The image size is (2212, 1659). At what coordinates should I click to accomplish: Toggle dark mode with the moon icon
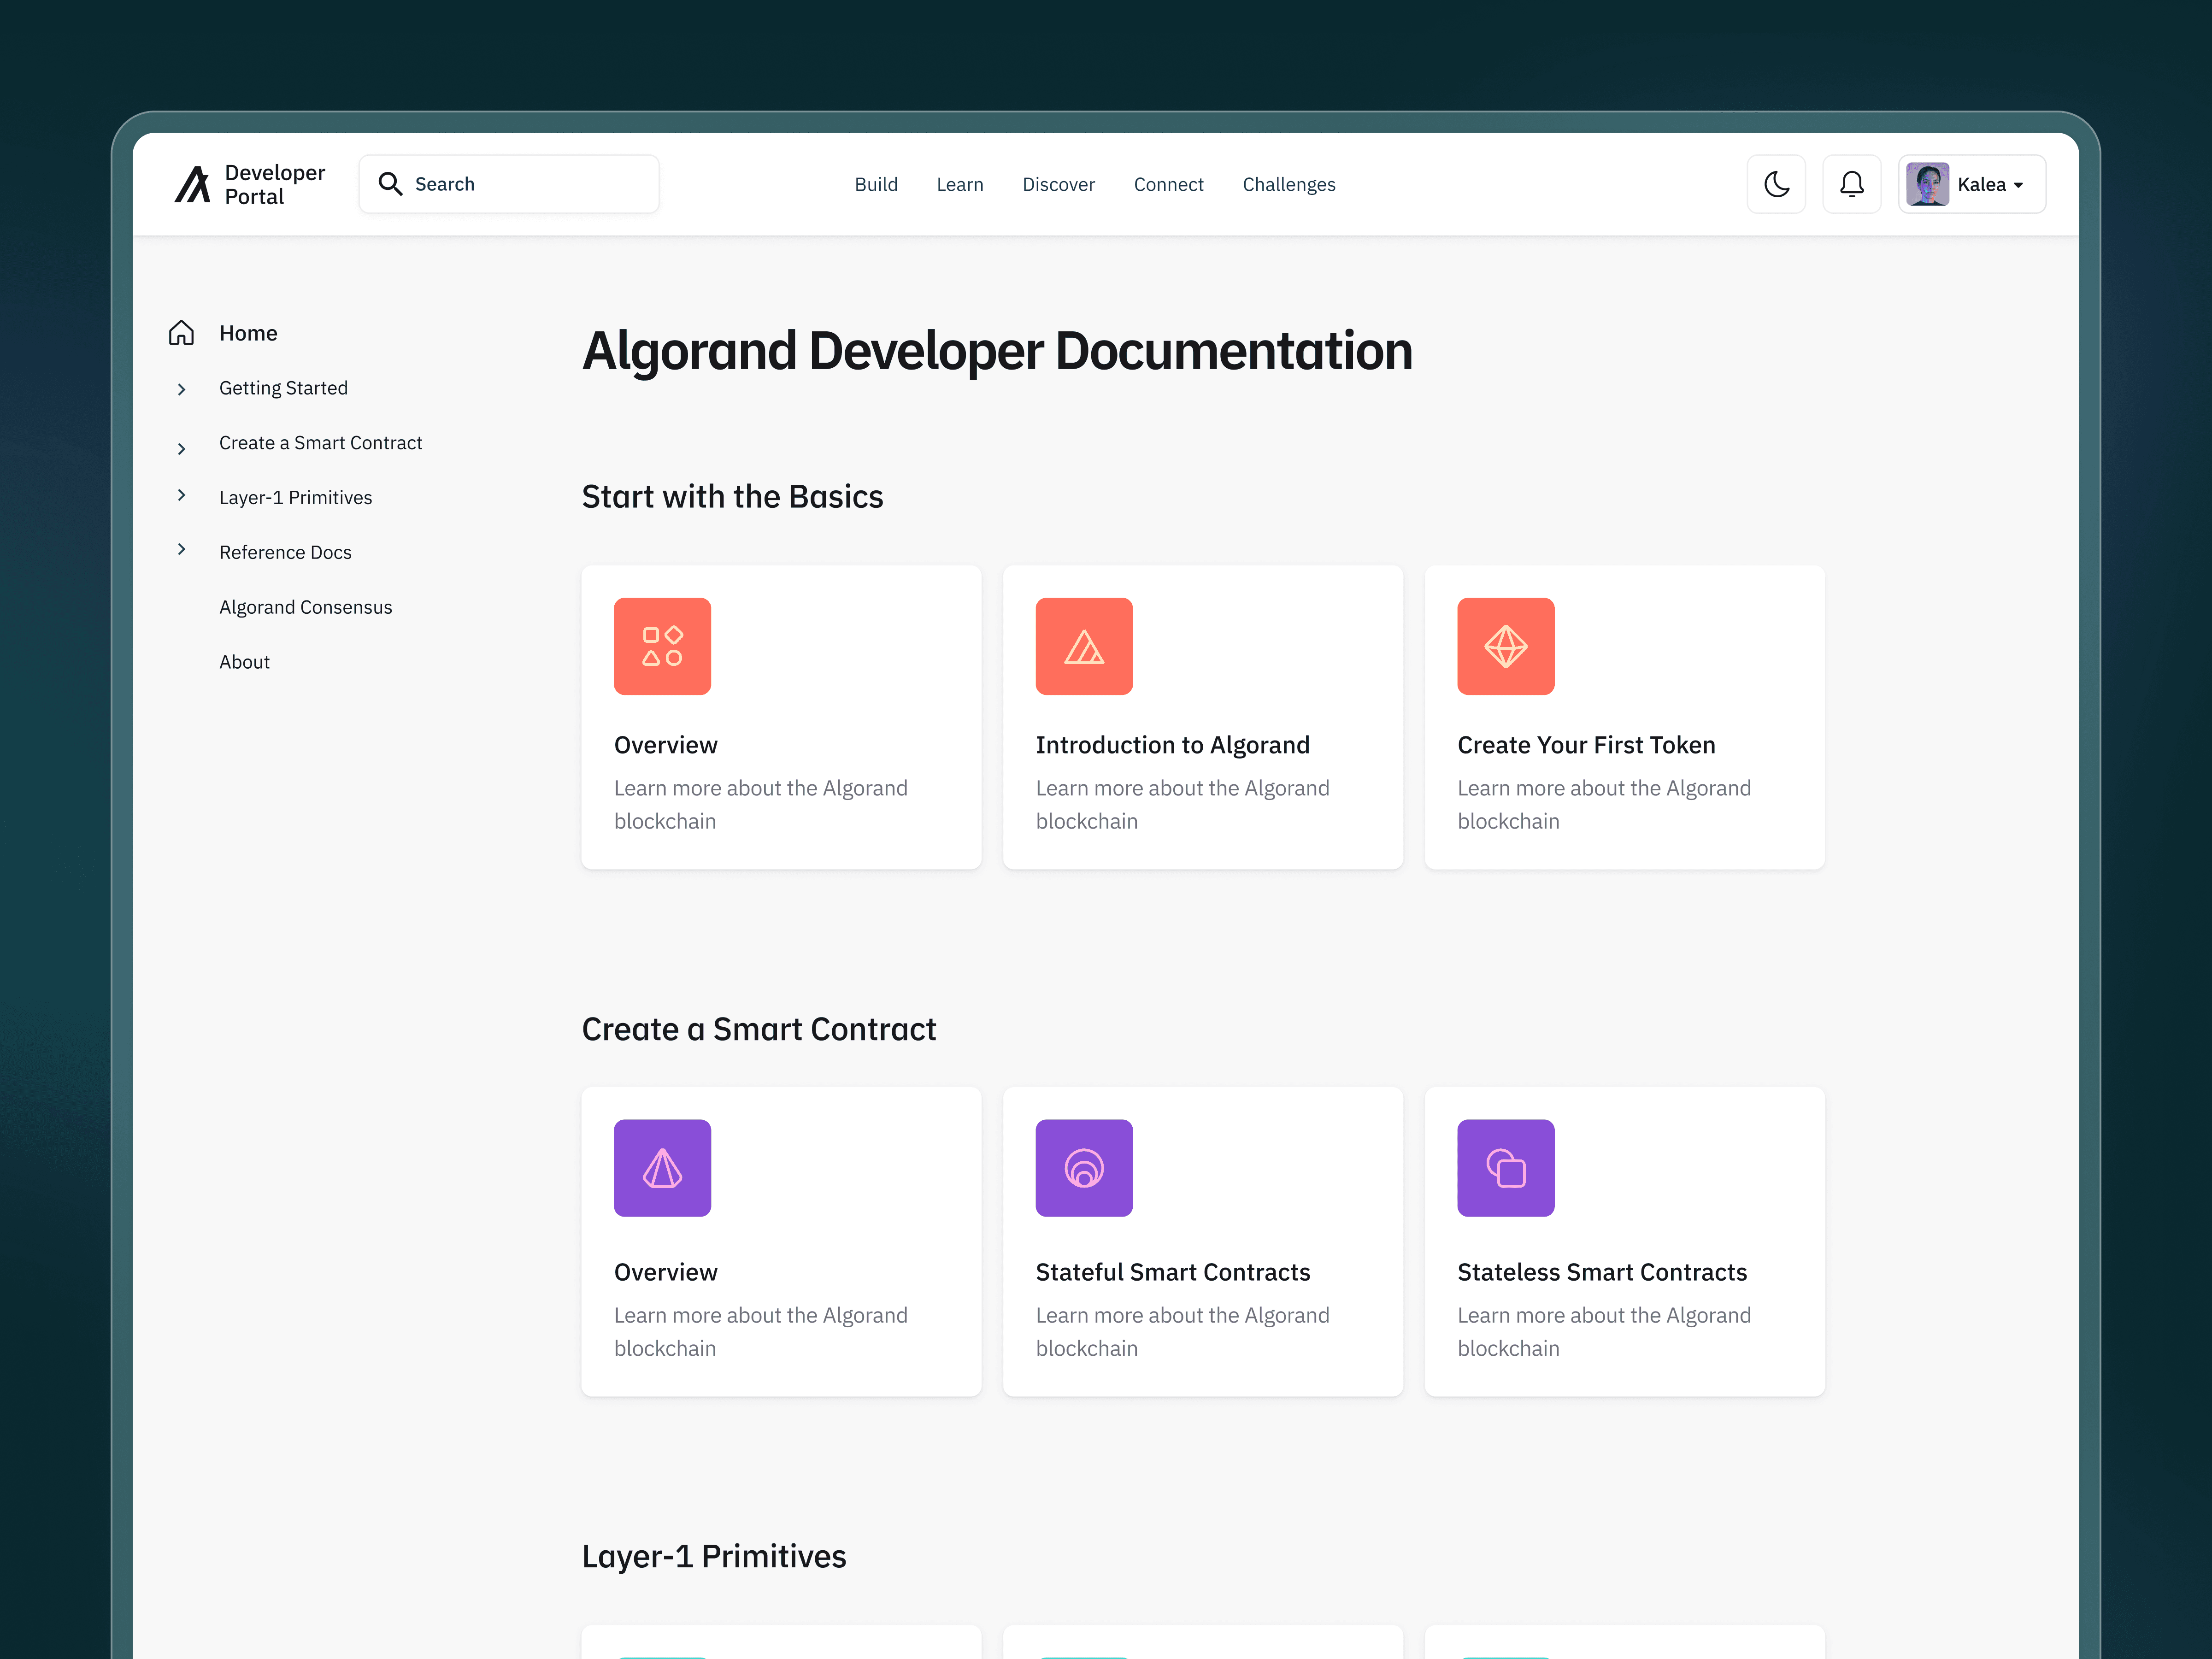coord(1776,184)
